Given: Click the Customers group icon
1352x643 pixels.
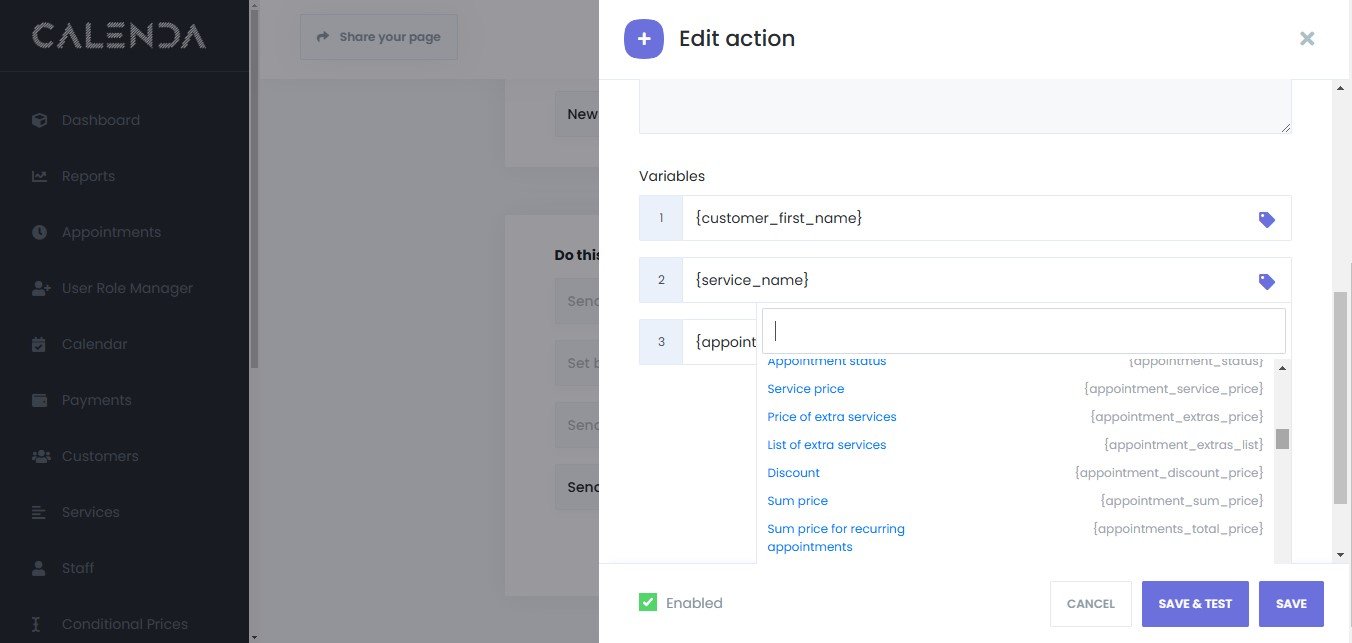Looking at the screenshot, I should pos(40,456).
